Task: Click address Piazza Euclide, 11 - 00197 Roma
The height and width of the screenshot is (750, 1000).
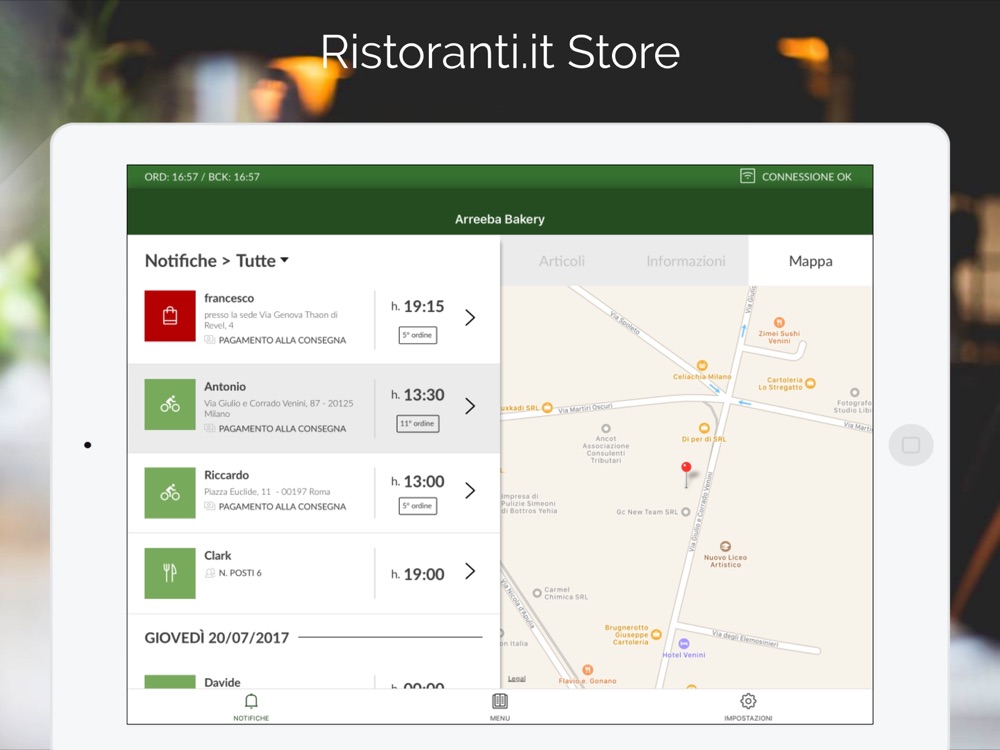Action: (267, 492)
